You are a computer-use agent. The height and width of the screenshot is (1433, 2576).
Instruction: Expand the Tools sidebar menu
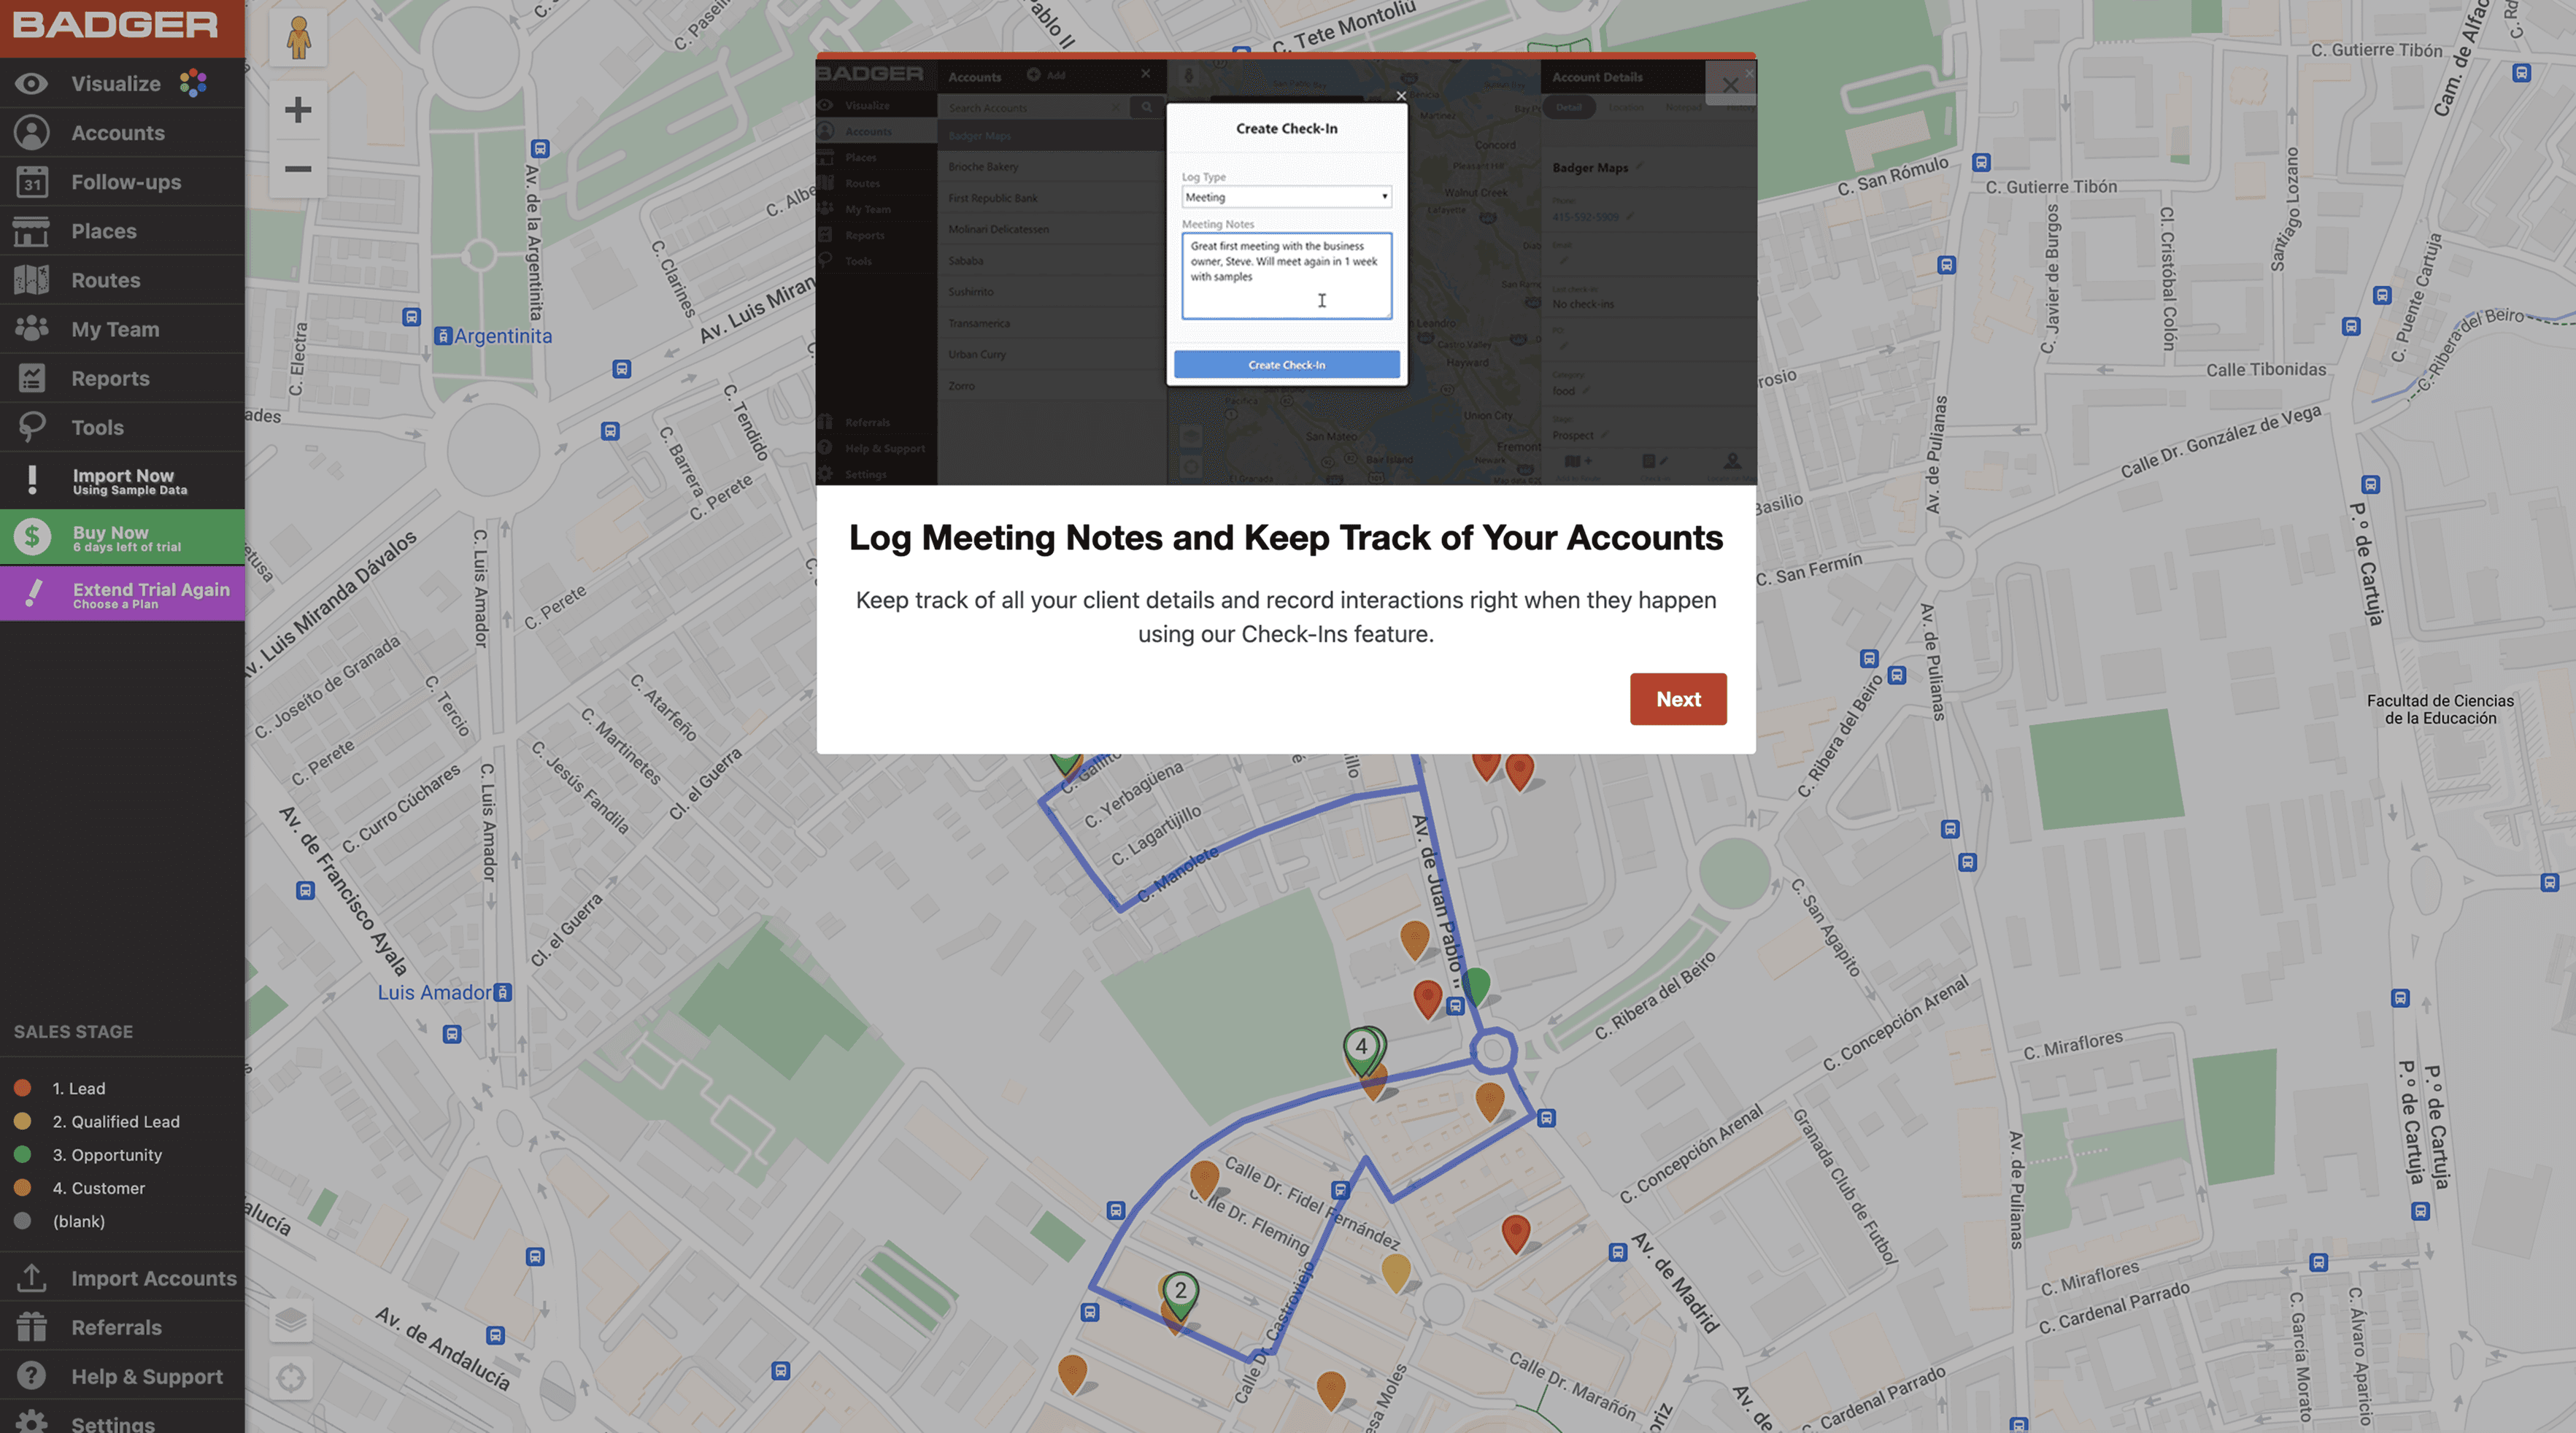click(97, 427)
